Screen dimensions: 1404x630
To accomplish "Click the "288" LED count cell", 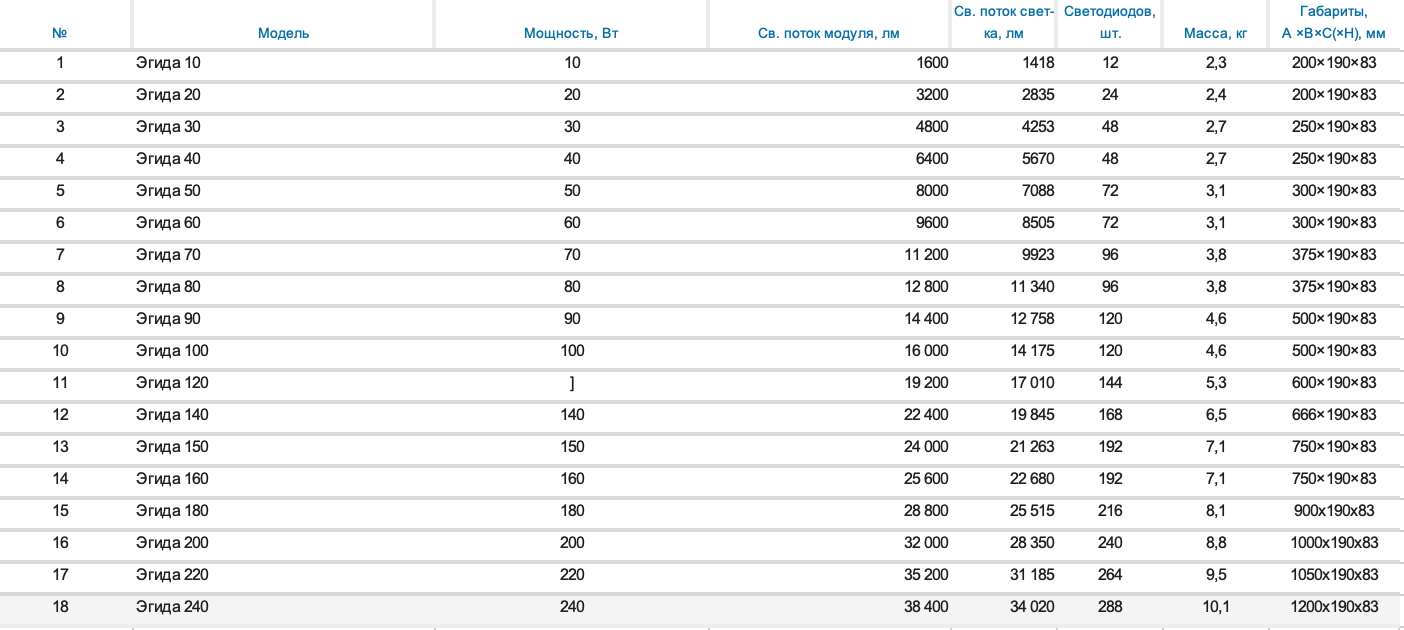I will click(1110, 607).
